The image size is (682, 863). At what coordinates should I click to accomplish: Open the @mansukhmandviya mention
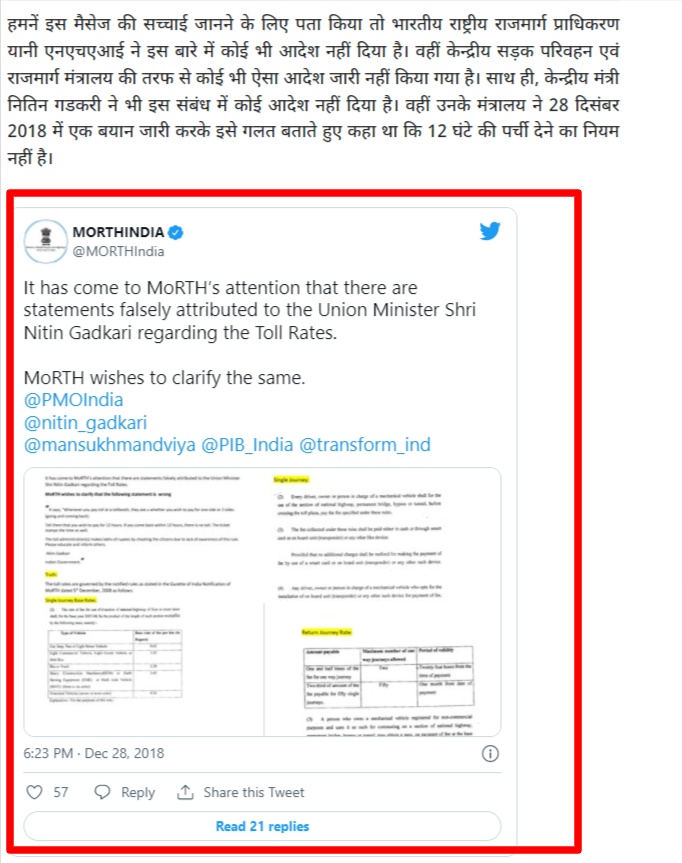pyautogui.click(x=110, y=445)
